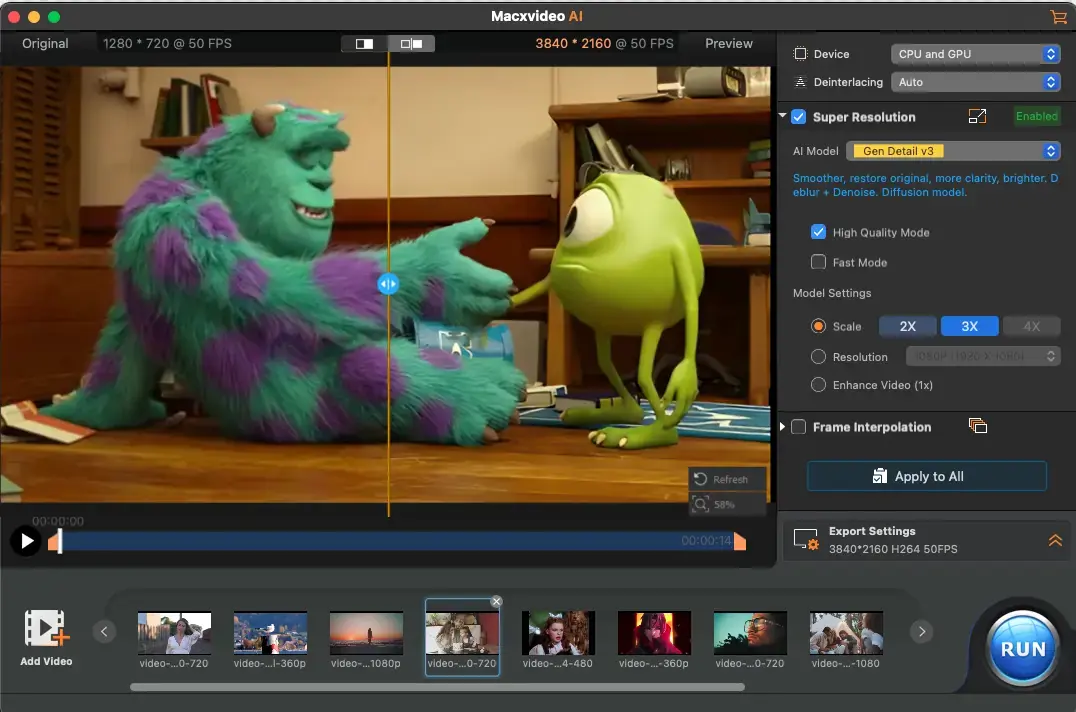1076x712 pixels.
Task: Collapse Export Settings with the orange chevron
Action: pyautogui.click(x=1055, y=540)
